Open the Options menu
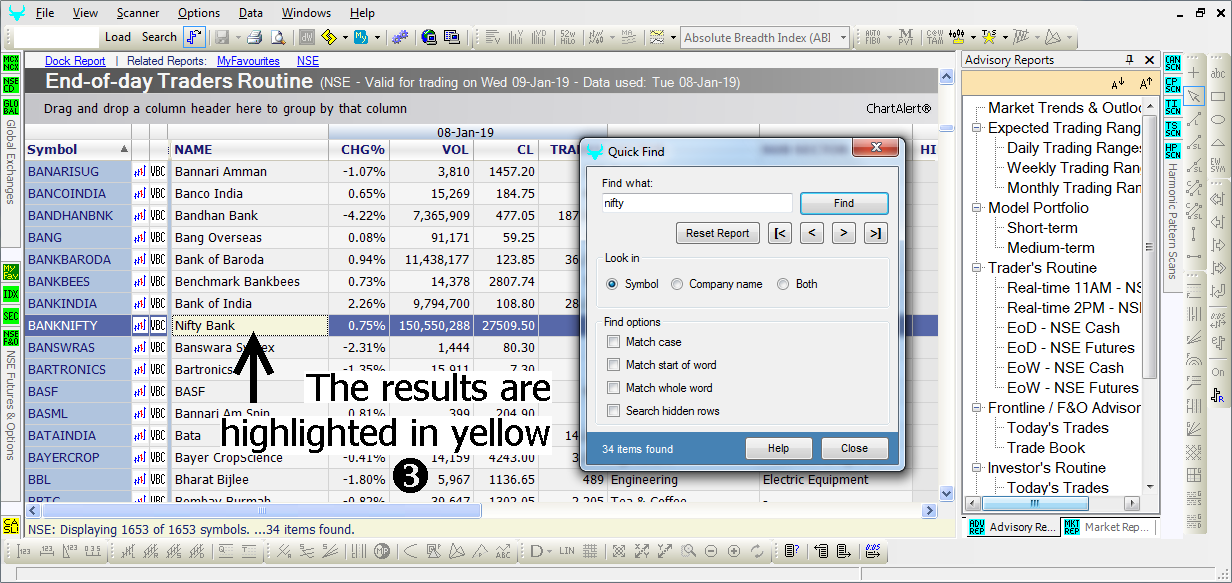This screenshot has height=583, width=1232. click(x=199, y=13)
